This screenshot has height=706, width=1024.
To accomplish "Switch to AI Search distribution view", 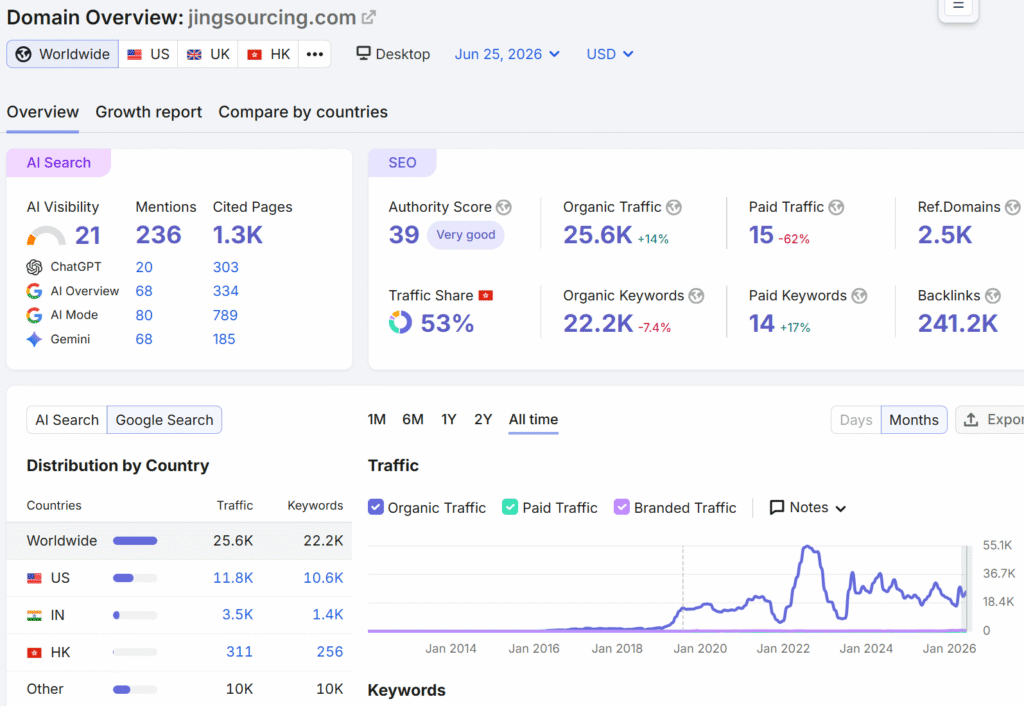I will tap(67, 420).
